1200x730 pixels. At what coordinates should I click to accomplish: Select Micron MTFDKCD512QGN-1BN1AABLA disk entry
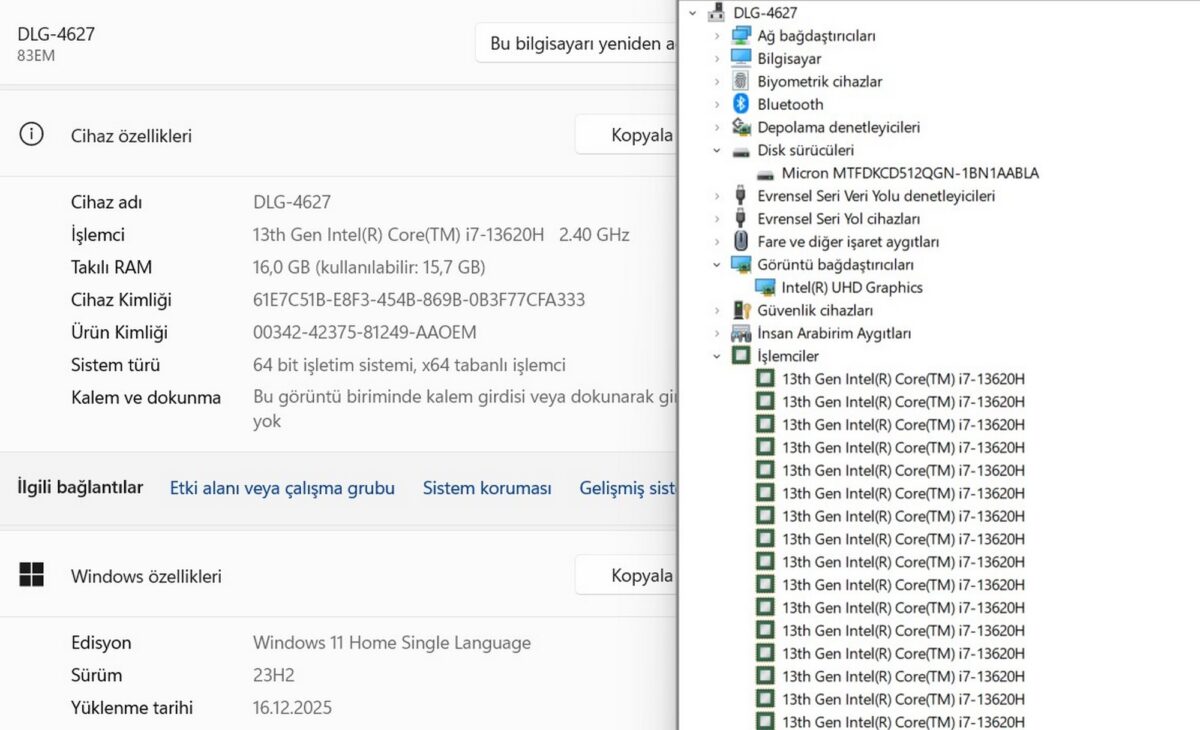click(910, 173)
